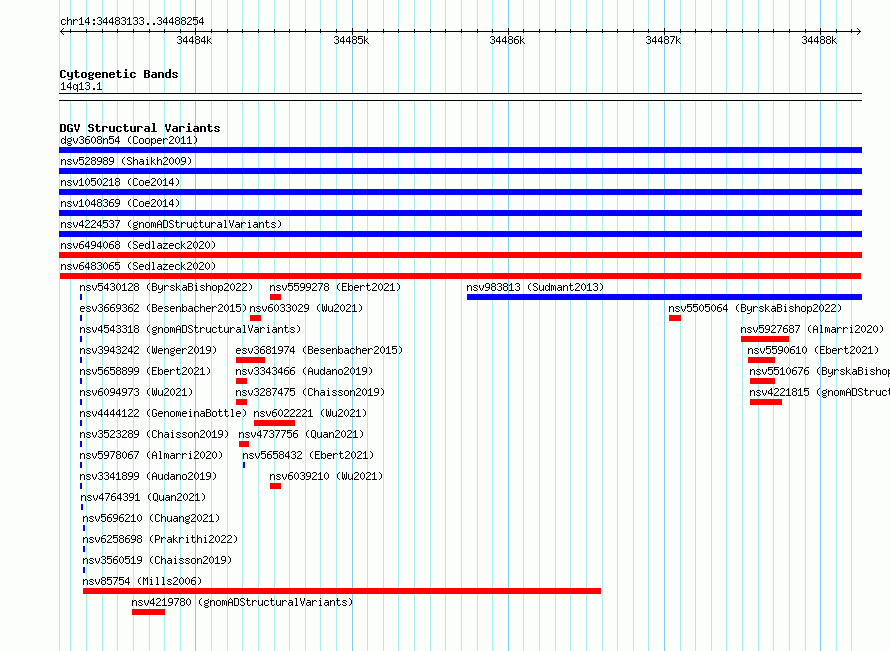This screenshot has height=651, width=890.
Task: Select the esv3669362 (Besenbacher2015) label
Action: [163, 308]
